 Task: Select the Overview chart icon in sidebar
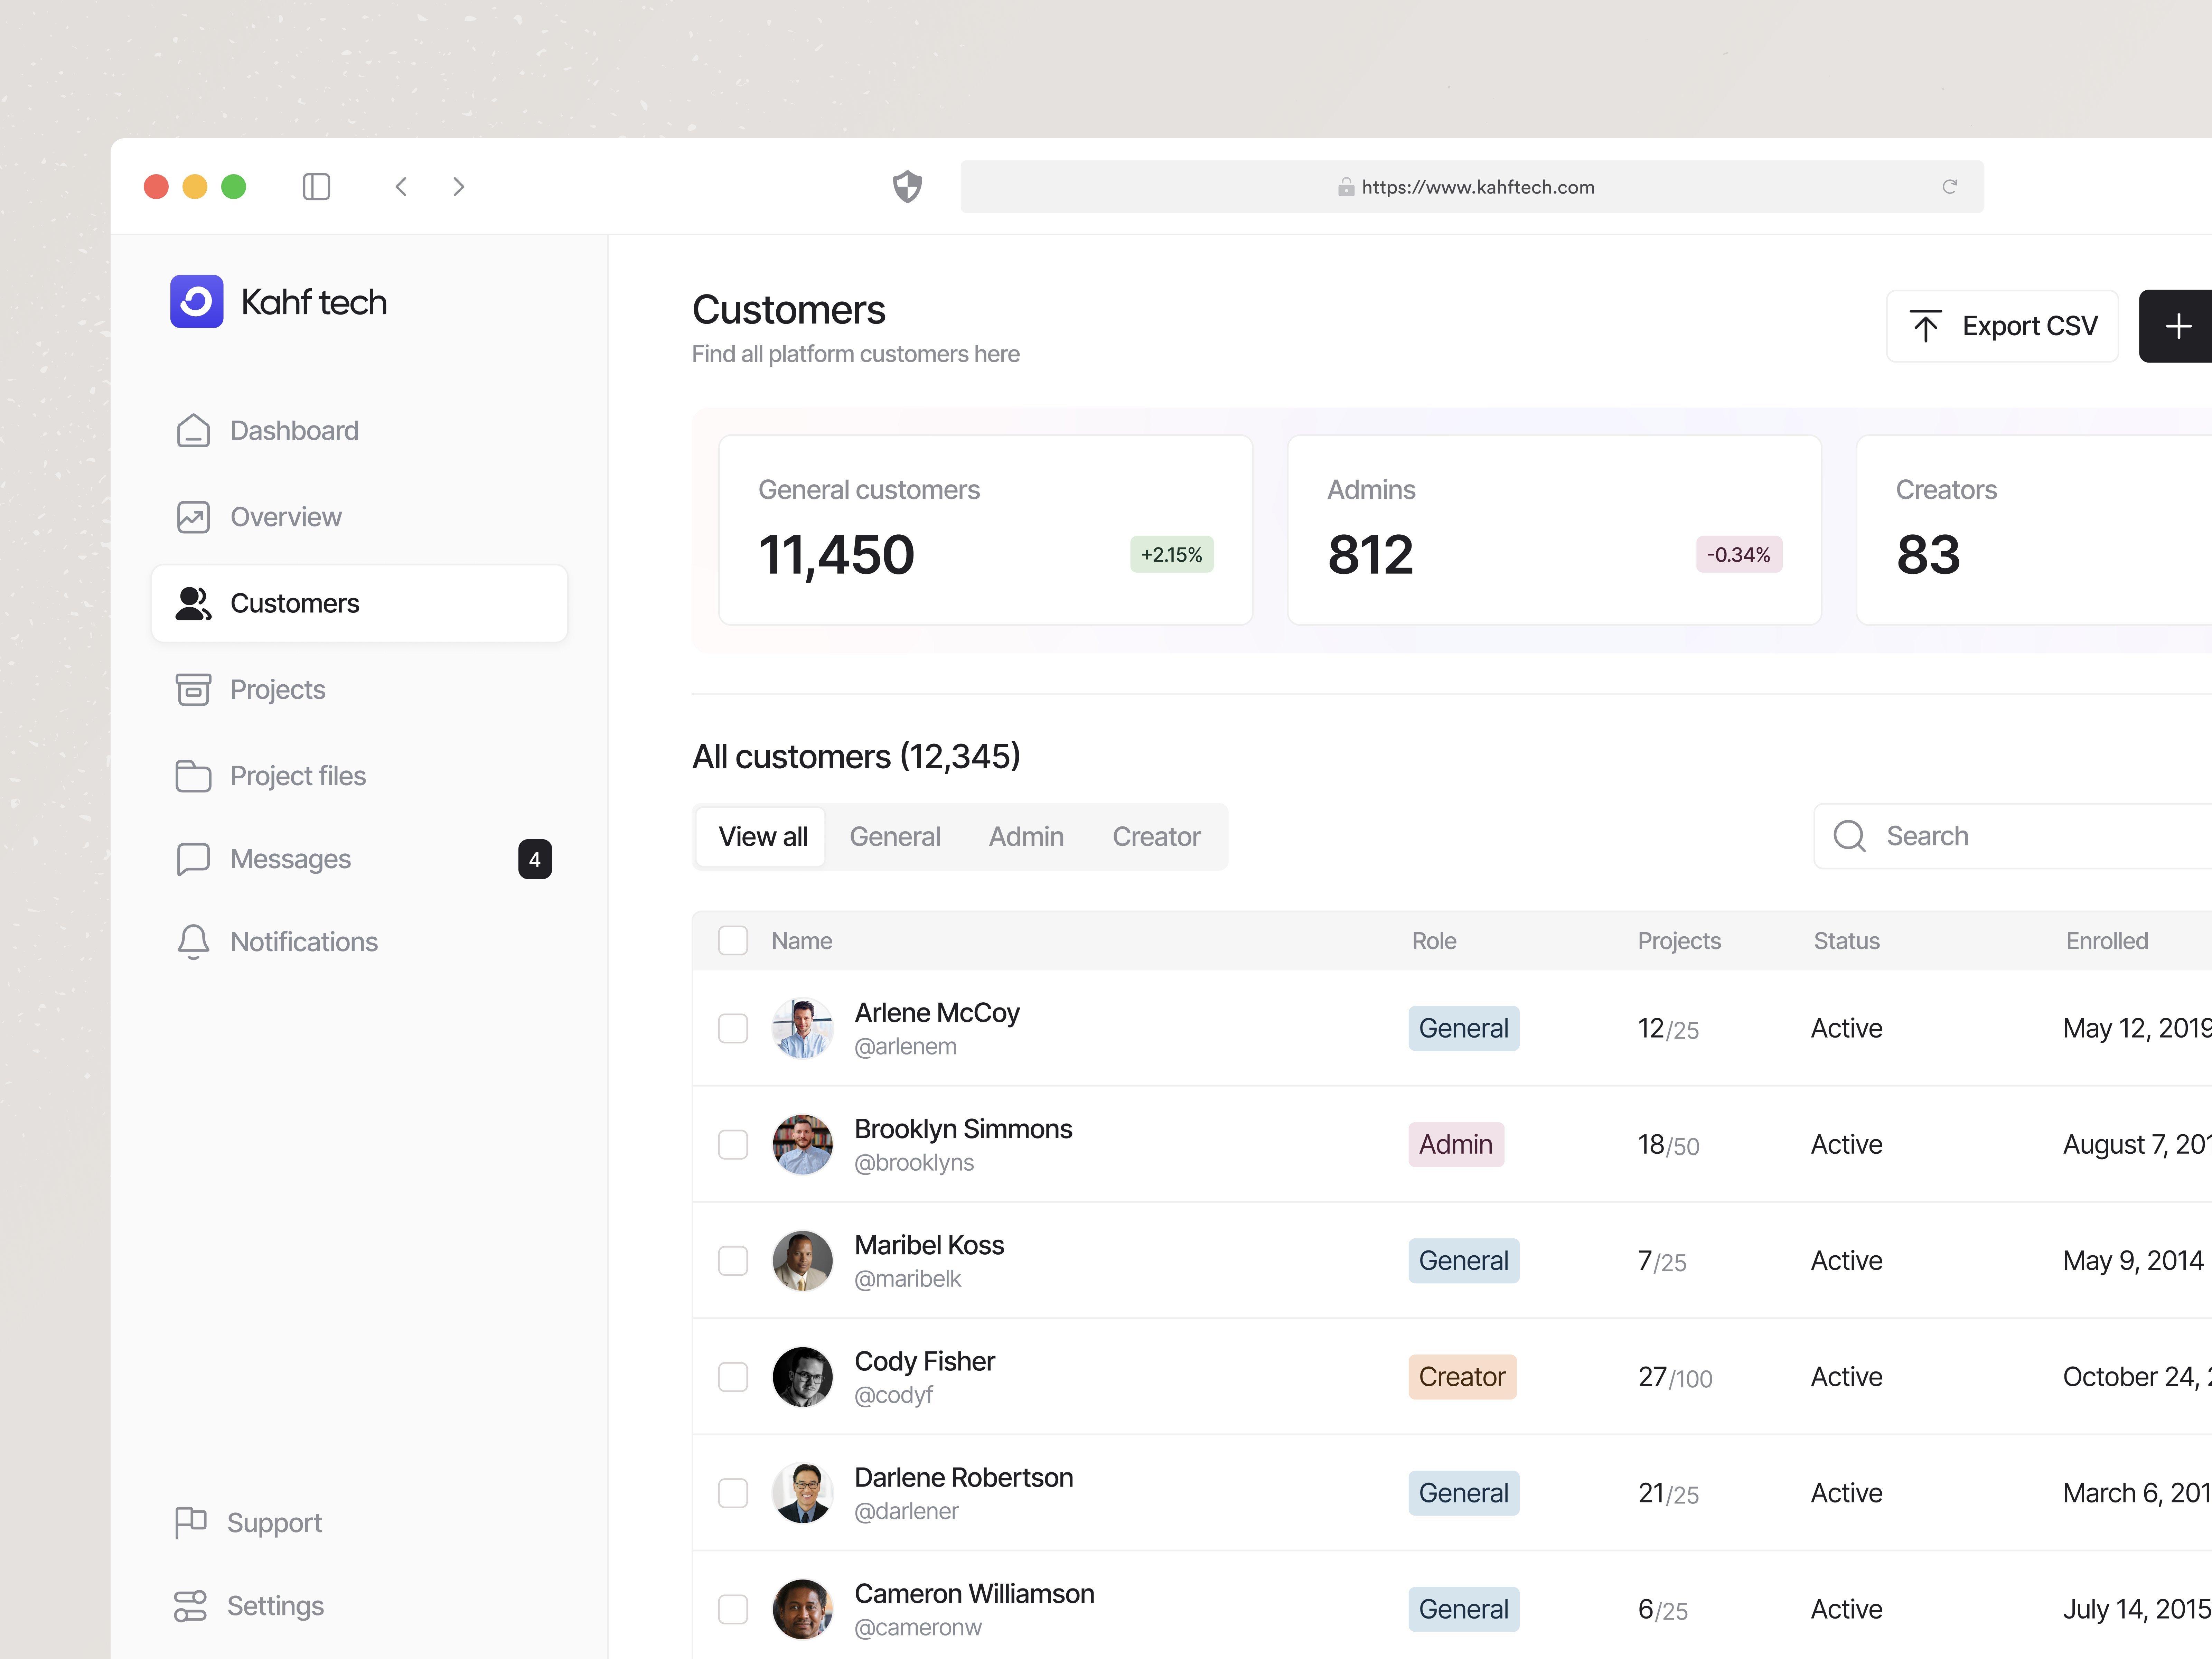point(192,516)
